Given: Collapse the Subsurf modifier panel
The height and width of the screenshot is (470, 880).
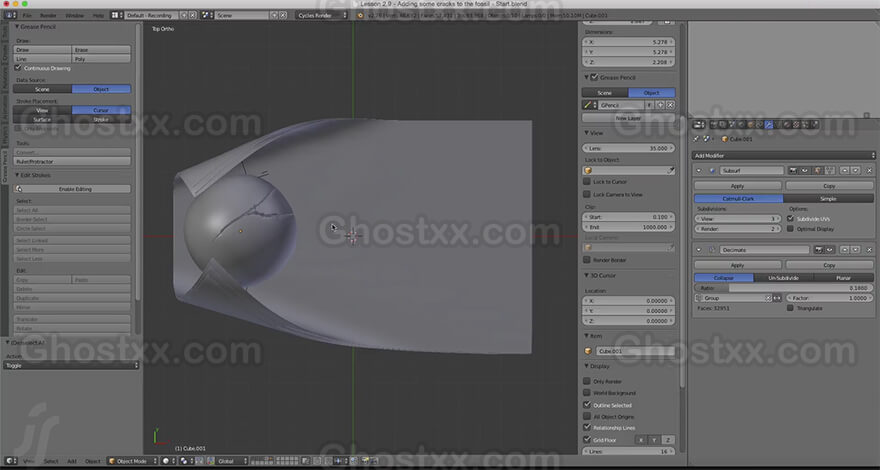Looking at the screenshot, I should click(699, 170).
